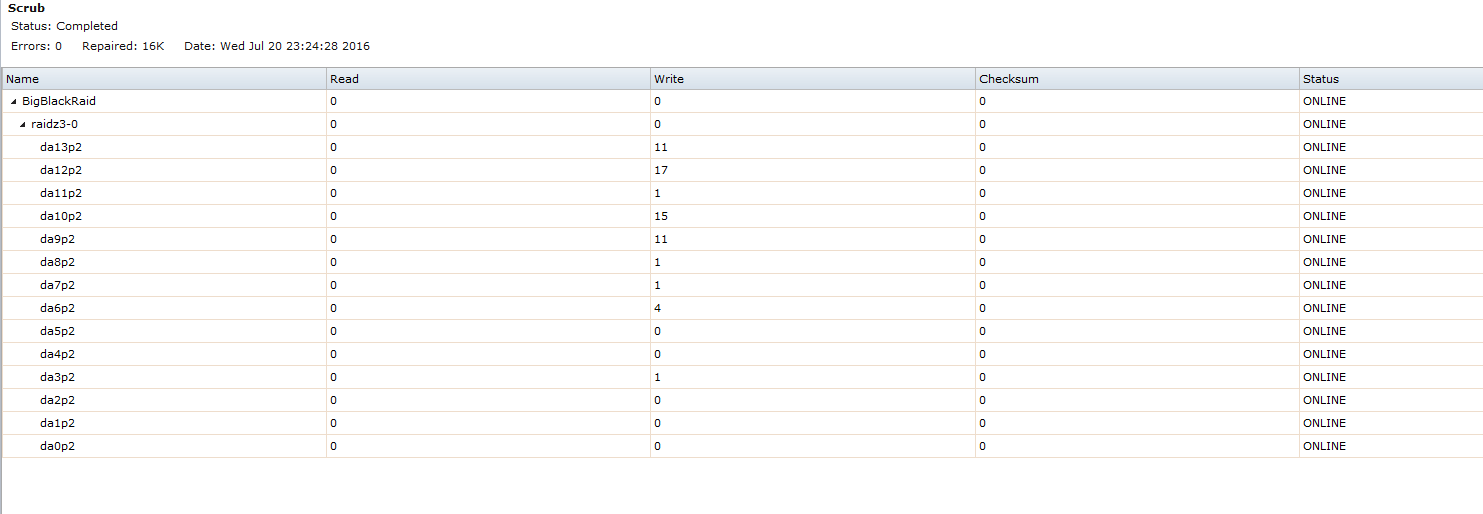Select the da10p2 disk row

coord(742,216)
